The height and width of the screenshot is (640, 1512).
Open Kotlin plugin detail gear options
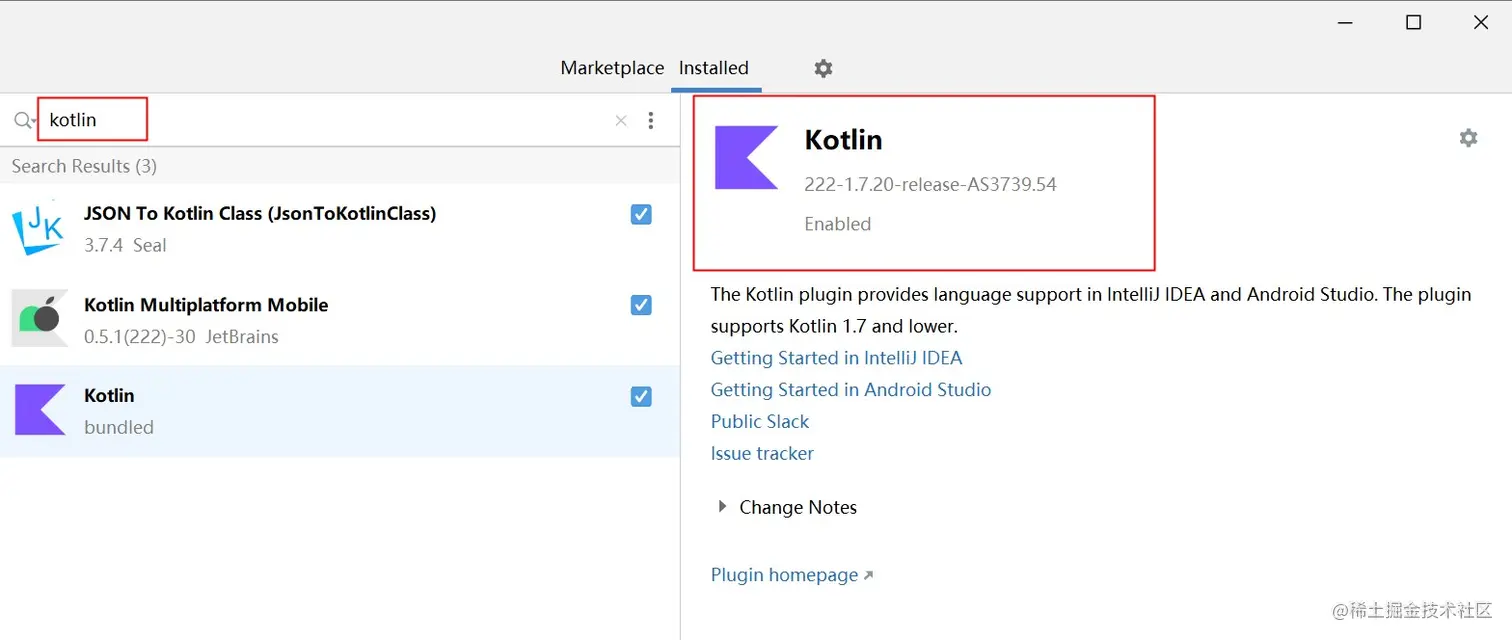(1468, 138)
